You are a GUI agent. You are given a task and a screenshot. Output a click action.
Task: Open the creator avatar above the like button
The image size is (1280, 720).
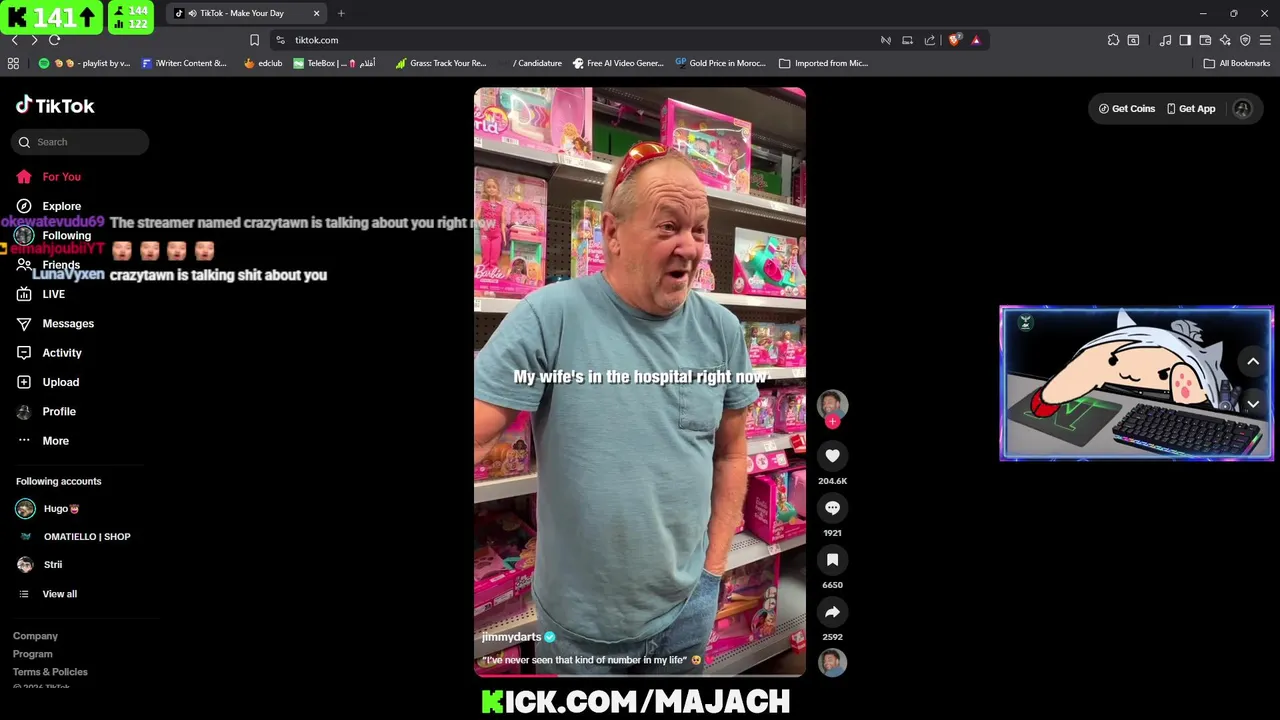[x=832, y=404]
